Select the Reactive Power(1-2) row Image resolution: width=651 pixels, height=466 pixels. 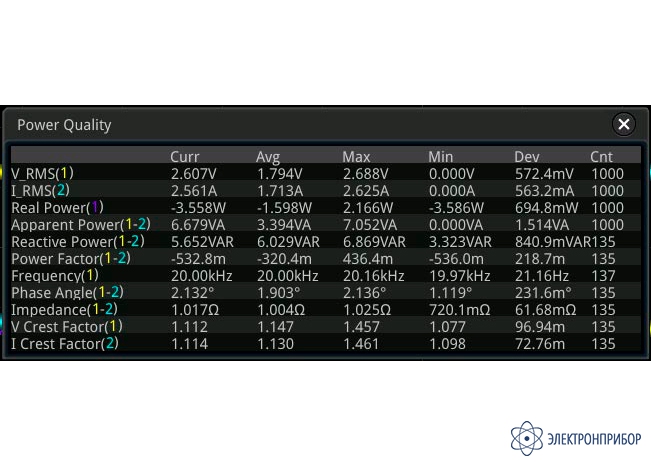point(326,241)
